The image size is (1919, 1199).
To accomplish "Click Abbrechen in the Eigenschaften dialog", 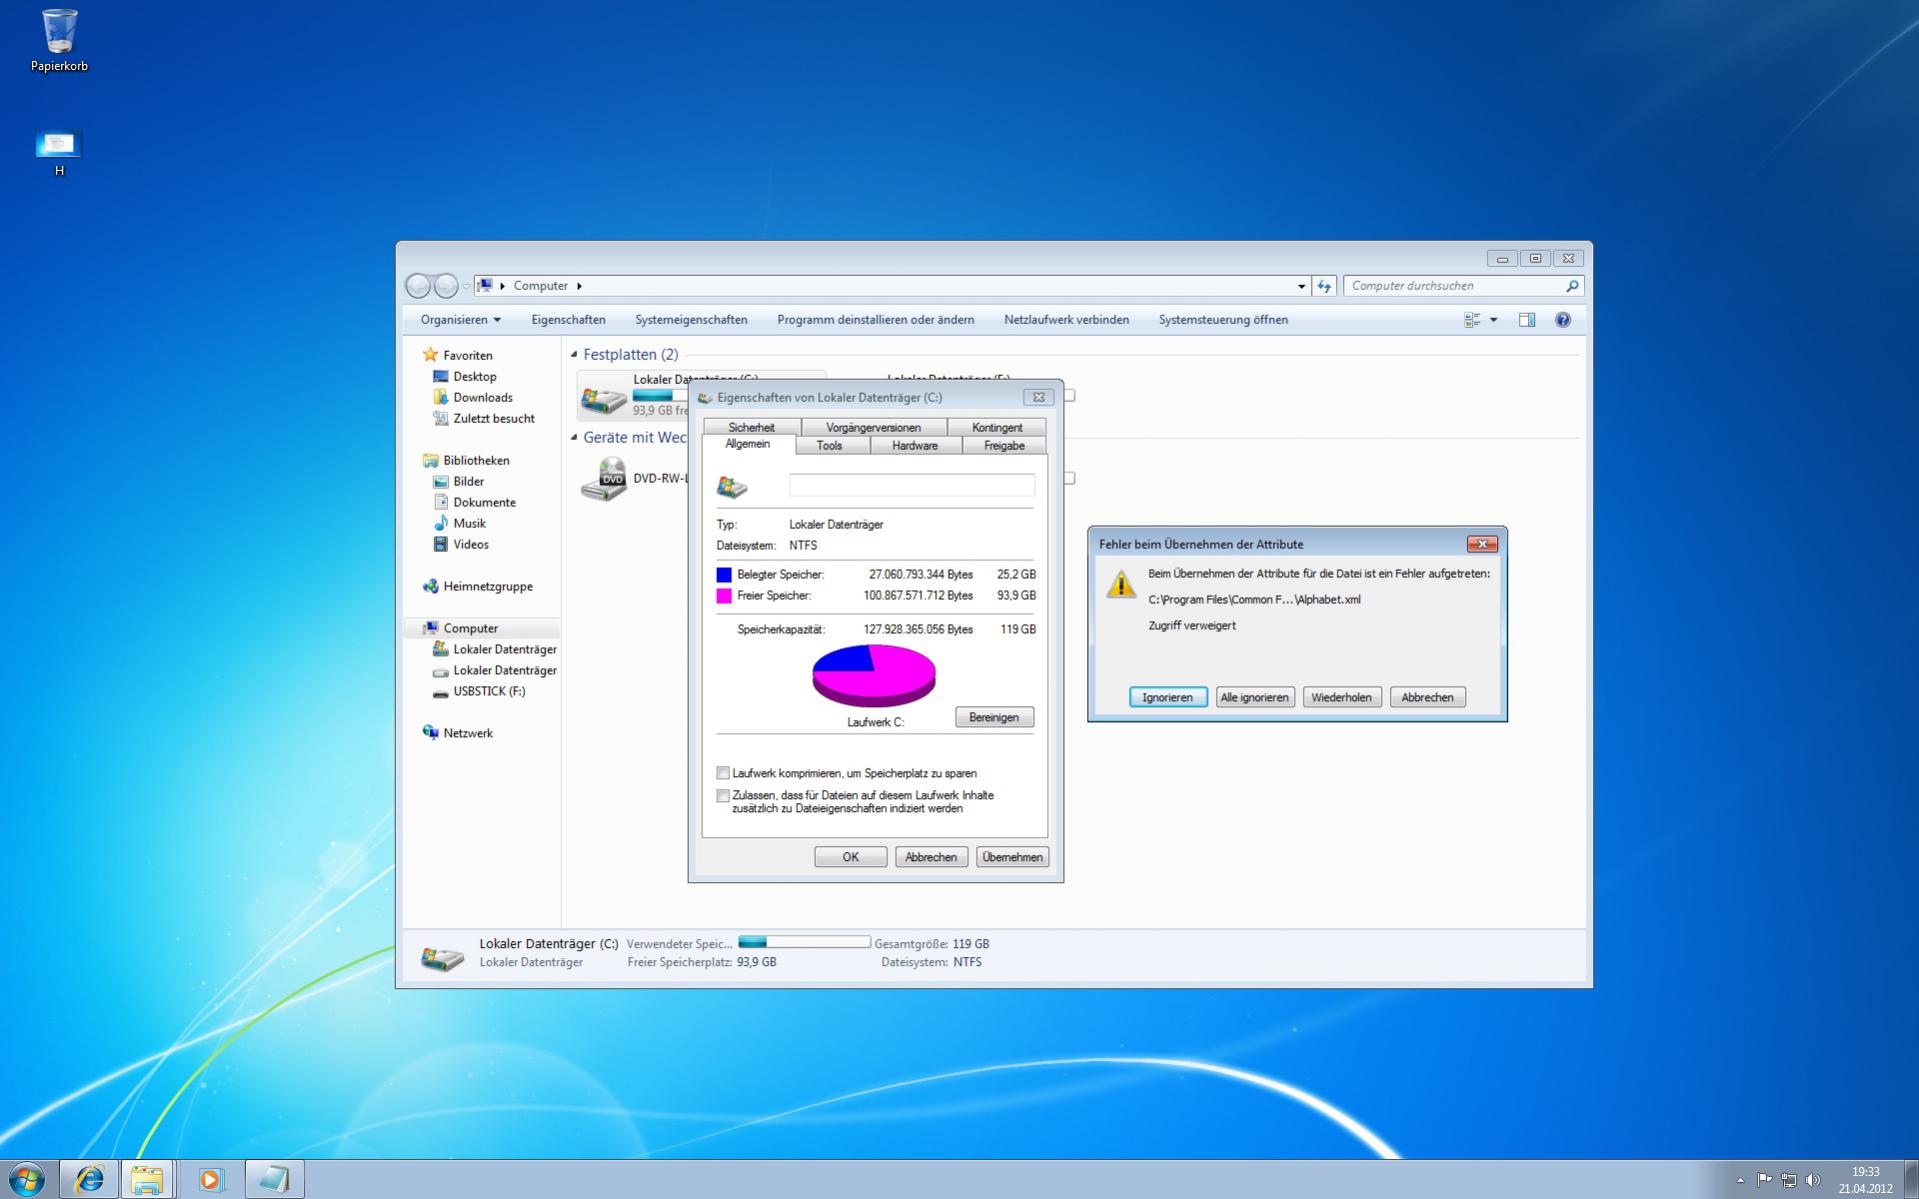I will pos(931,857).
